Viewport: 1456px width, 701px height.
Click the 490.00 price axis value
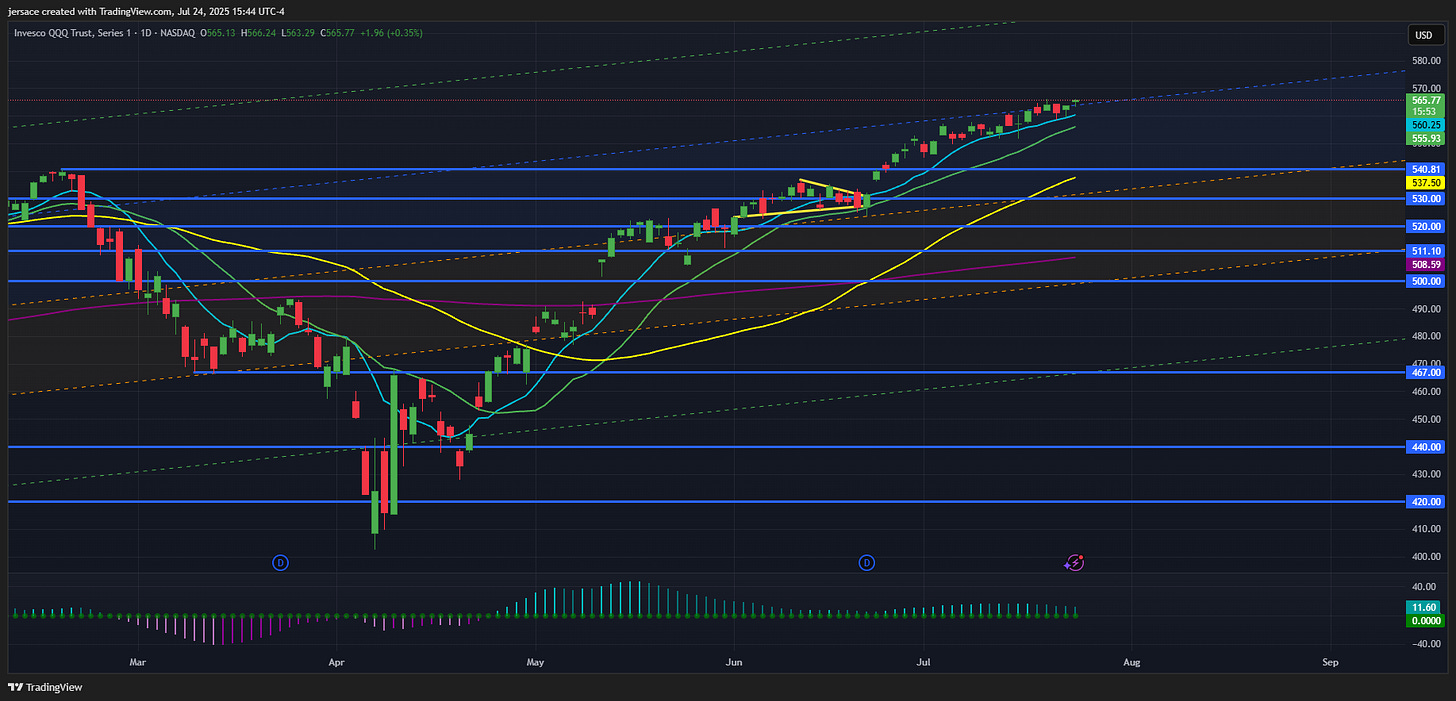(x=1426, y=309)
